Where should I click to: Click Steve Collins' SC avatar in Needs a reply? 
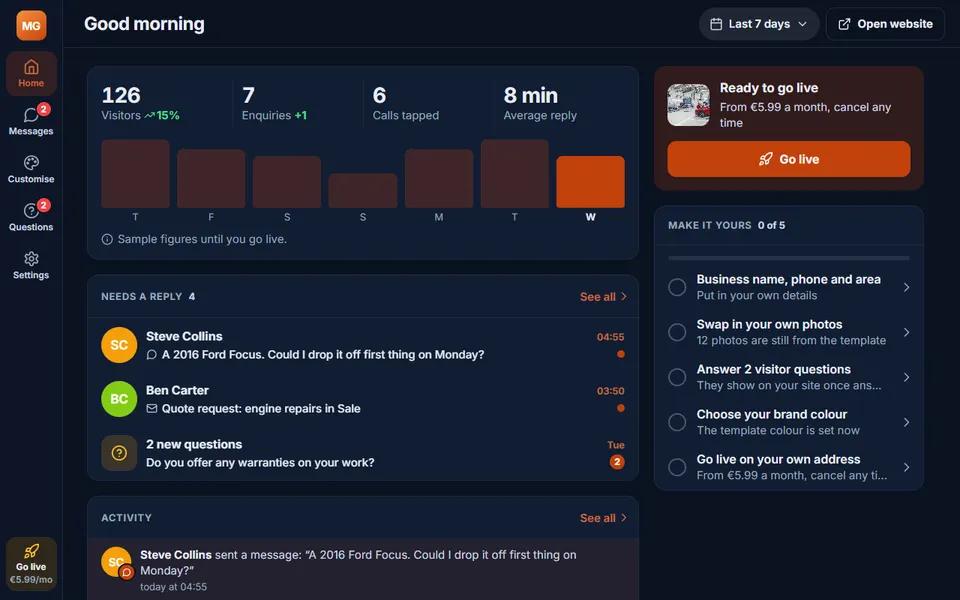pos(119,345)
